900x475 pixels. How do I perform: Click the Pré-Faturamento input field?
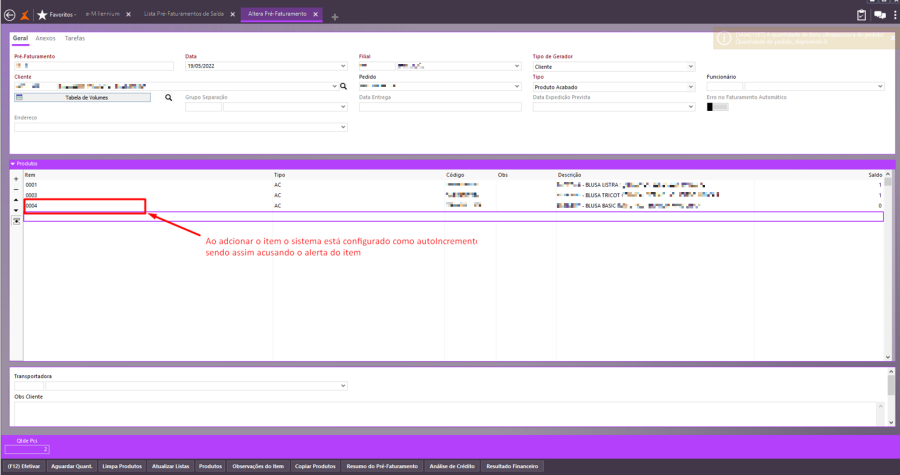pyautogui.click(x=94, y=66)
